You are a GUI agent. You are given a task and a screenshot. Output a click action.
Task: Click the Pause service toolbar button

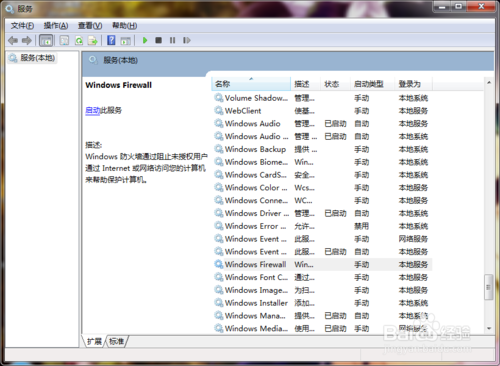[172, 40]
